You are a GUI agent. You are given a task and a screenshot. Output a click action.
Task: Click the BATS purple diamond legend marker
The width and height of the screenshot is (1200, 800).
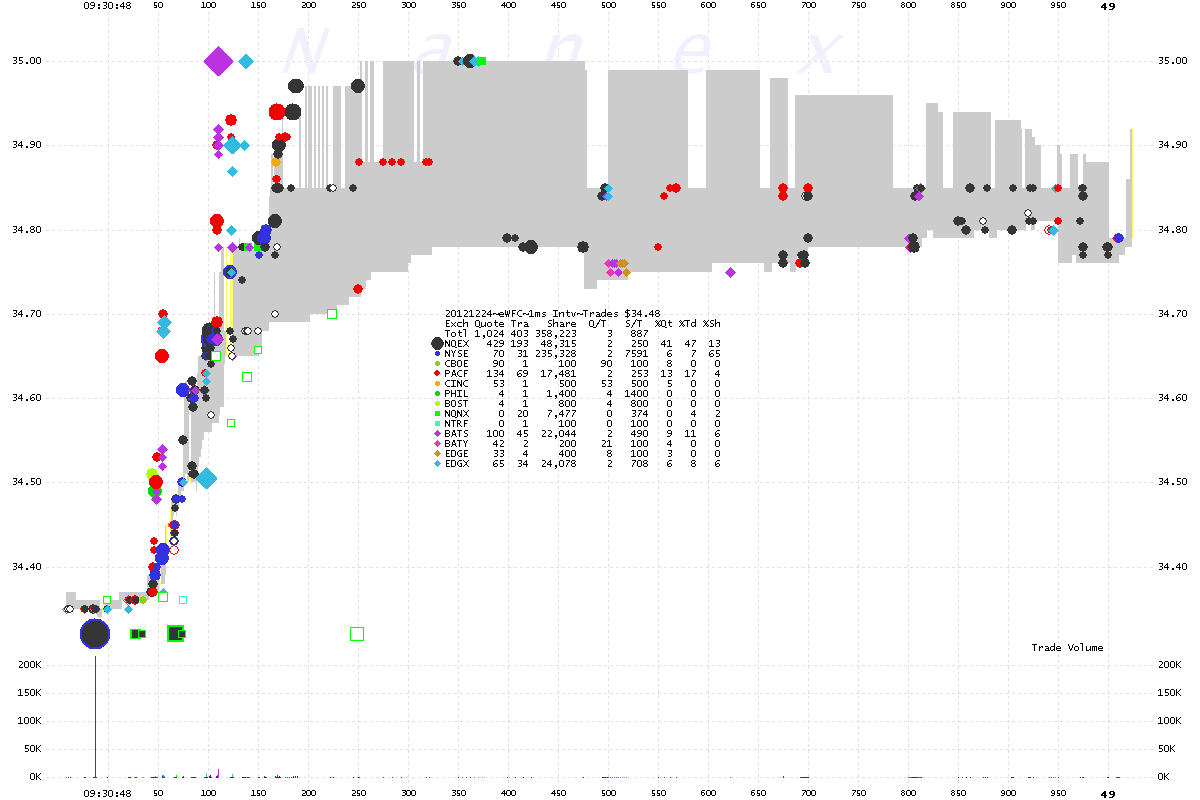(x=437, y=434)
